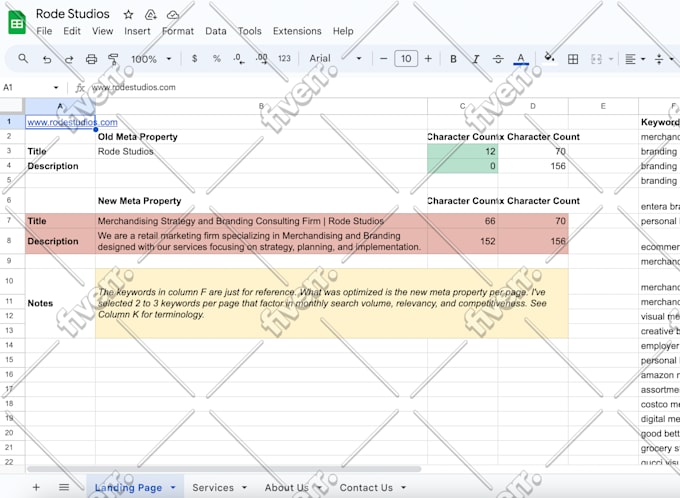
Task: Star the Rode Studios document
Action: [x=128, y=15]
